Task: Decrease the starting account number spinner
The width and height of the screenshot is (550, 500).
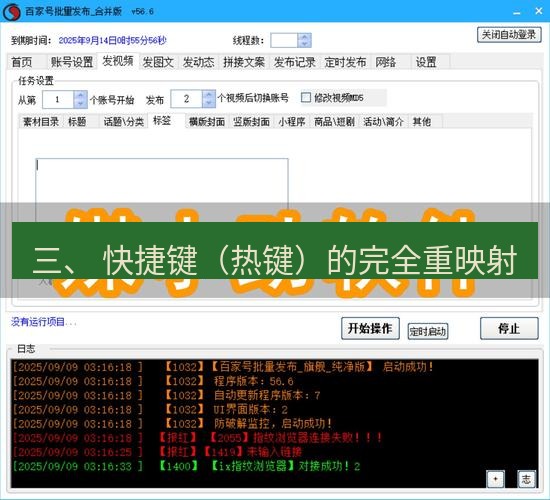Action: [x=80, y=104]
